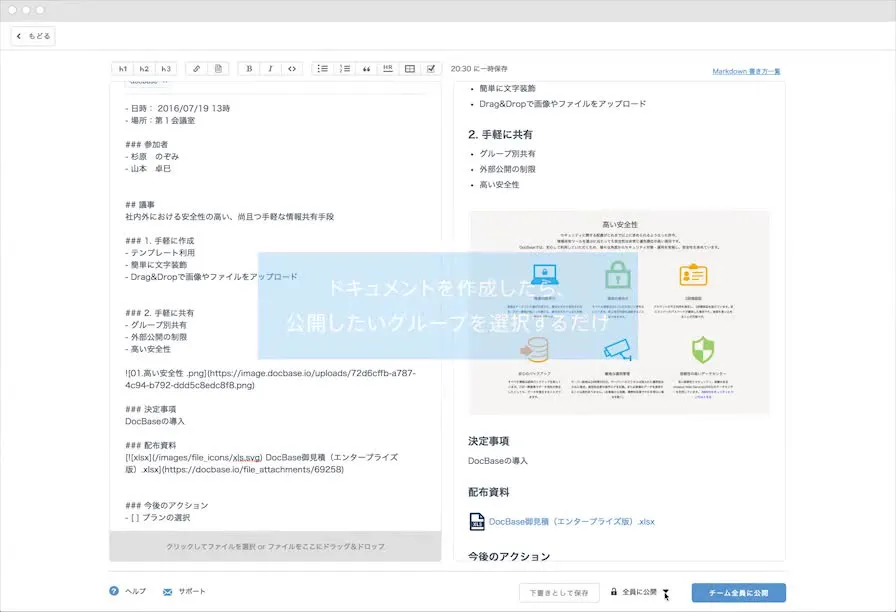Screen dimensions: 896x612
Task: Go back with the もどる button
Action: click(x=33, y=36)
